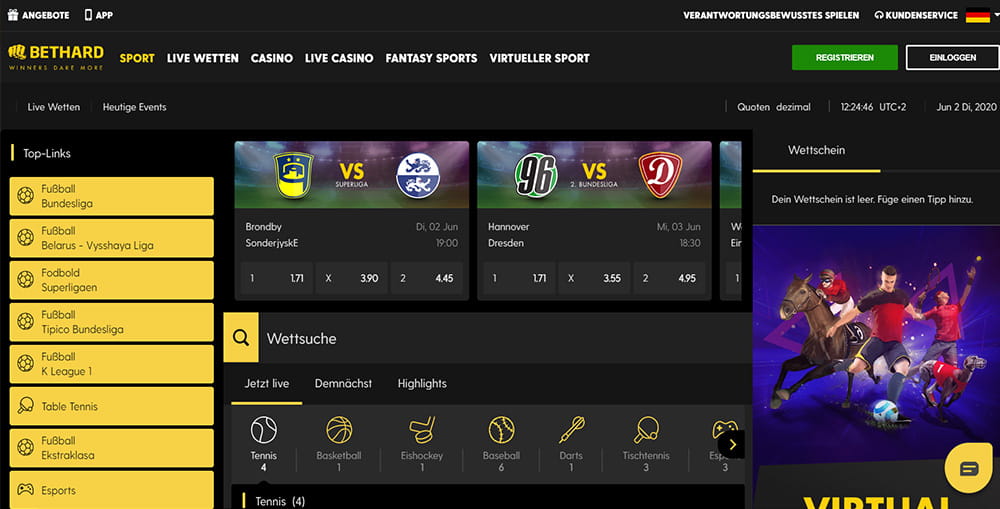Viewport: 1000px width, 509px height.
Task: Show more sports with the right arrow
Action: [732, 445]
